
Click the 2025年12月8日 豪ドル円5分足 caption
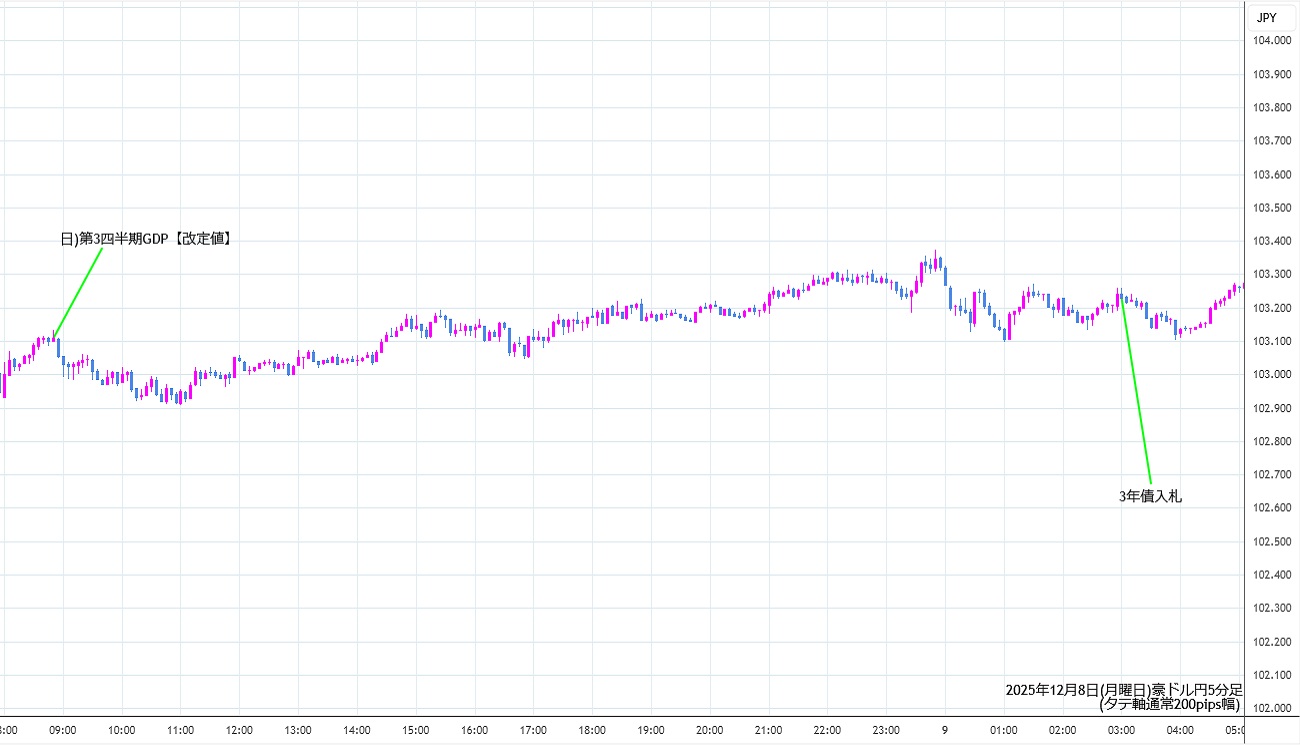[1123, 690]
